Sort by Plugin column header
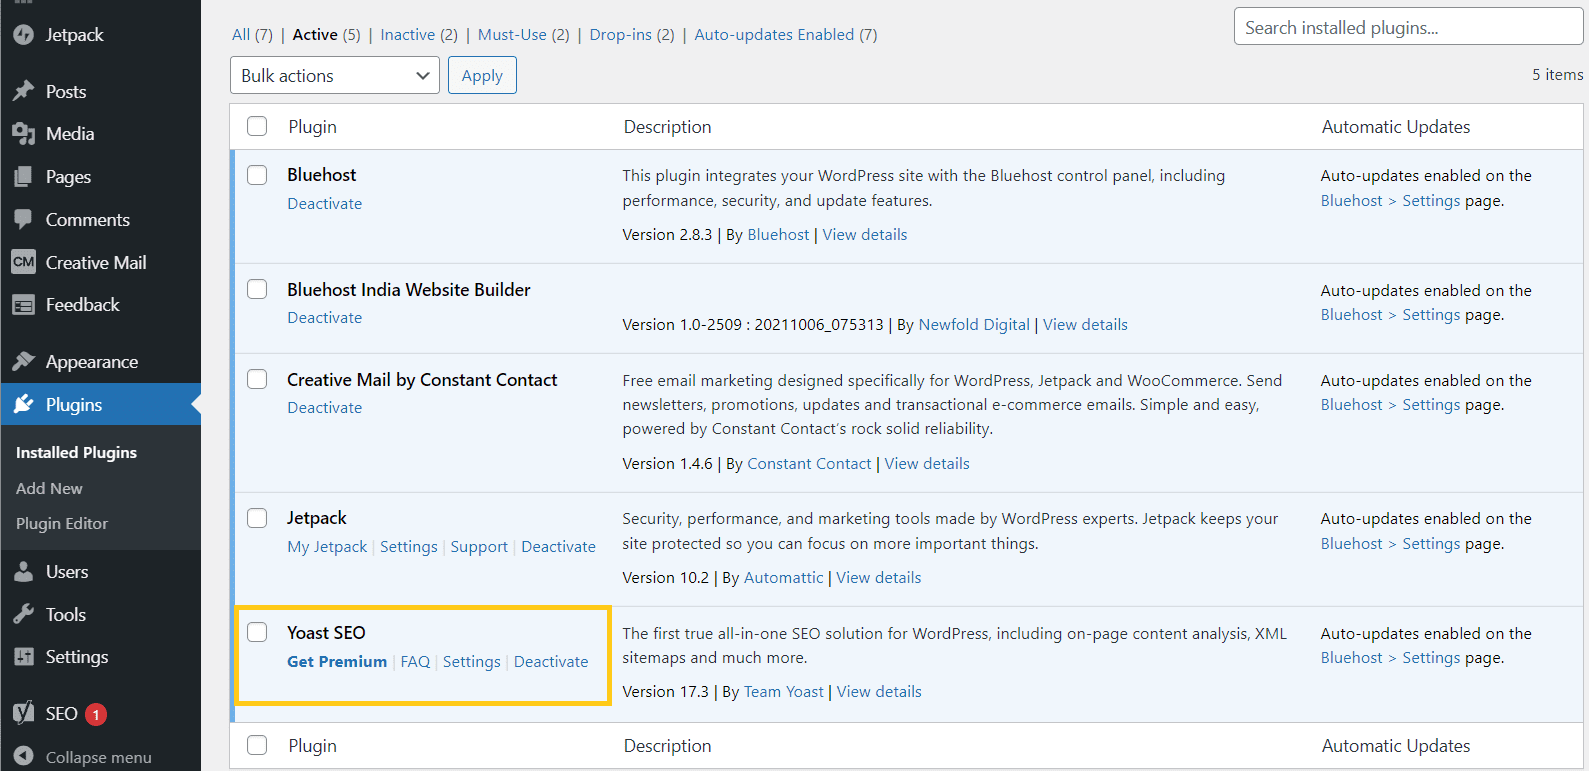 tap(312, 126)
